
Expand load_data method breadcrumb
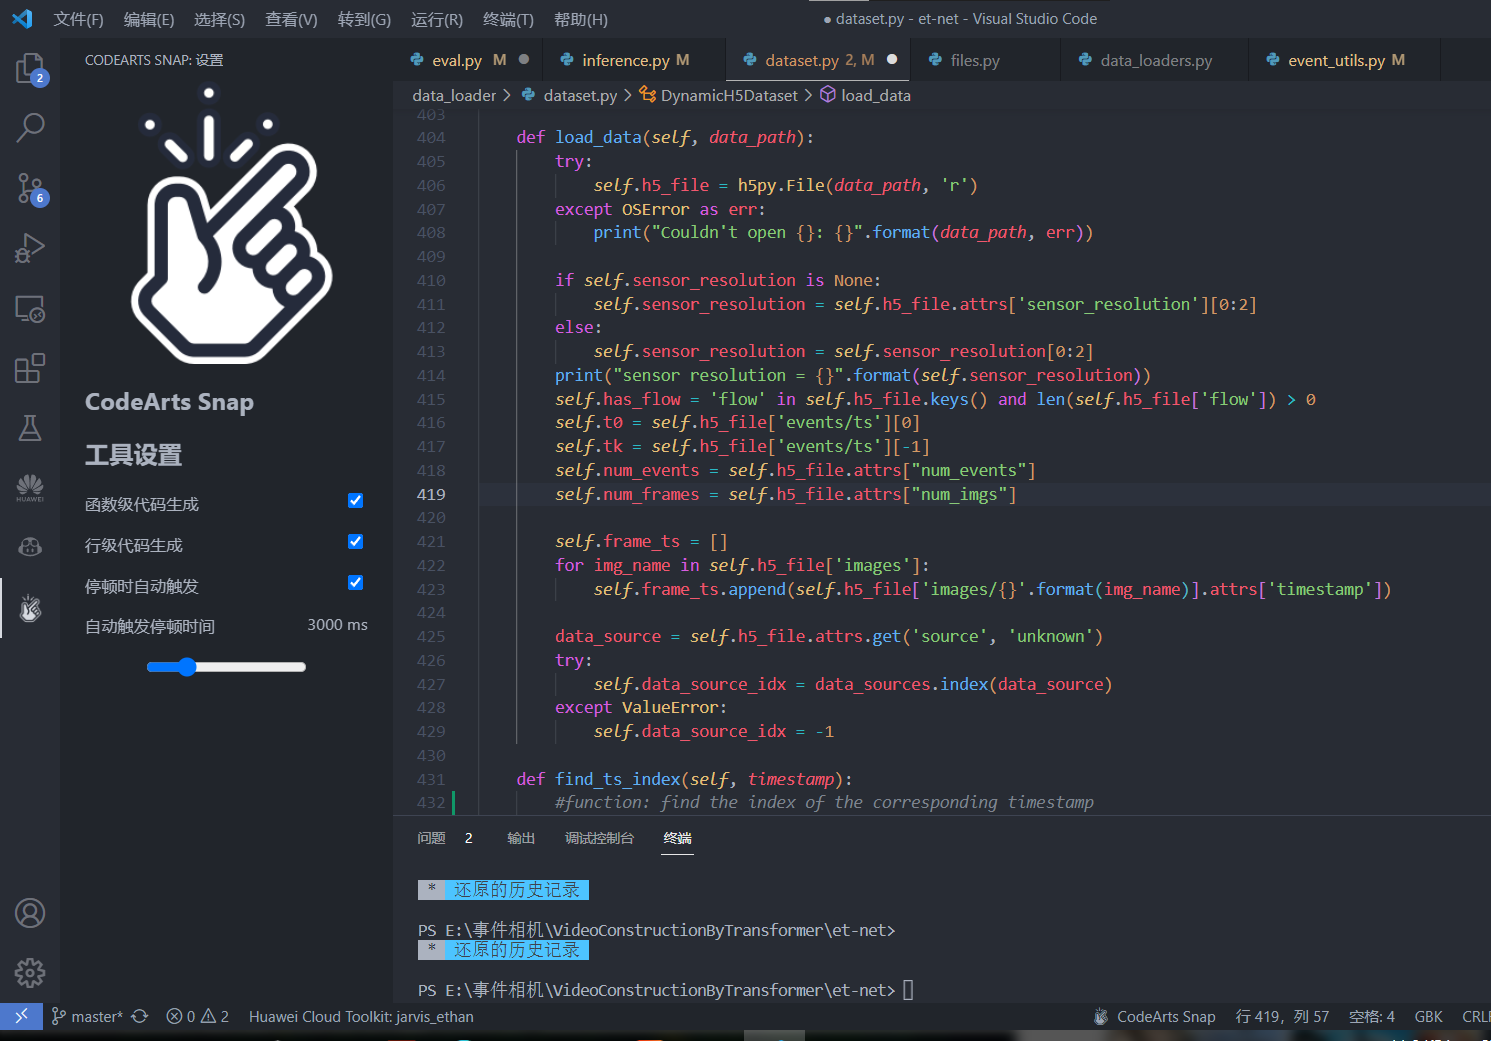(865, 95)
